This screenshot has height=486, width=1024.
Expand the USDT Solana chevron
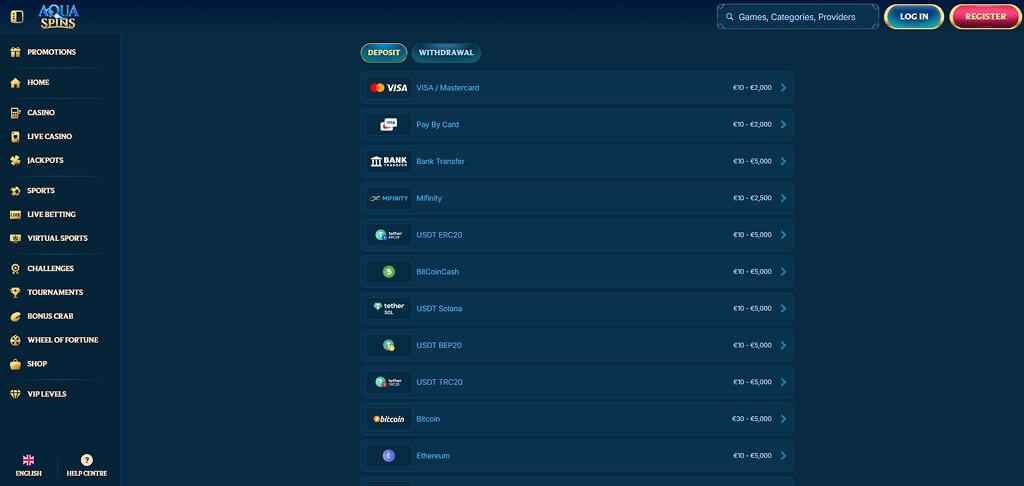784,308
